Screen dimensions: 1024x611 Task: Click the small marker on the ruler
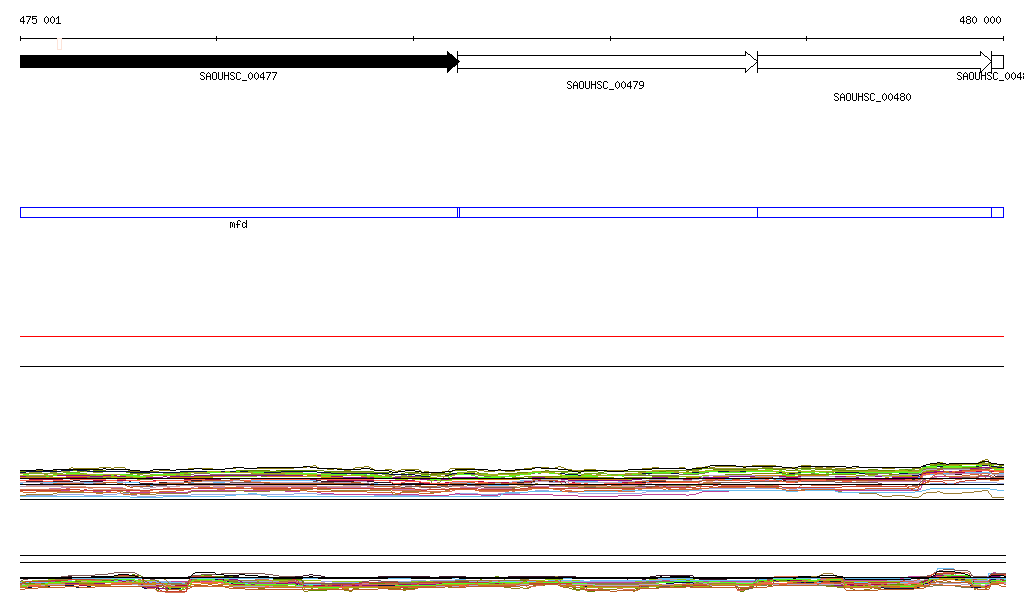(x=59, y=43)
